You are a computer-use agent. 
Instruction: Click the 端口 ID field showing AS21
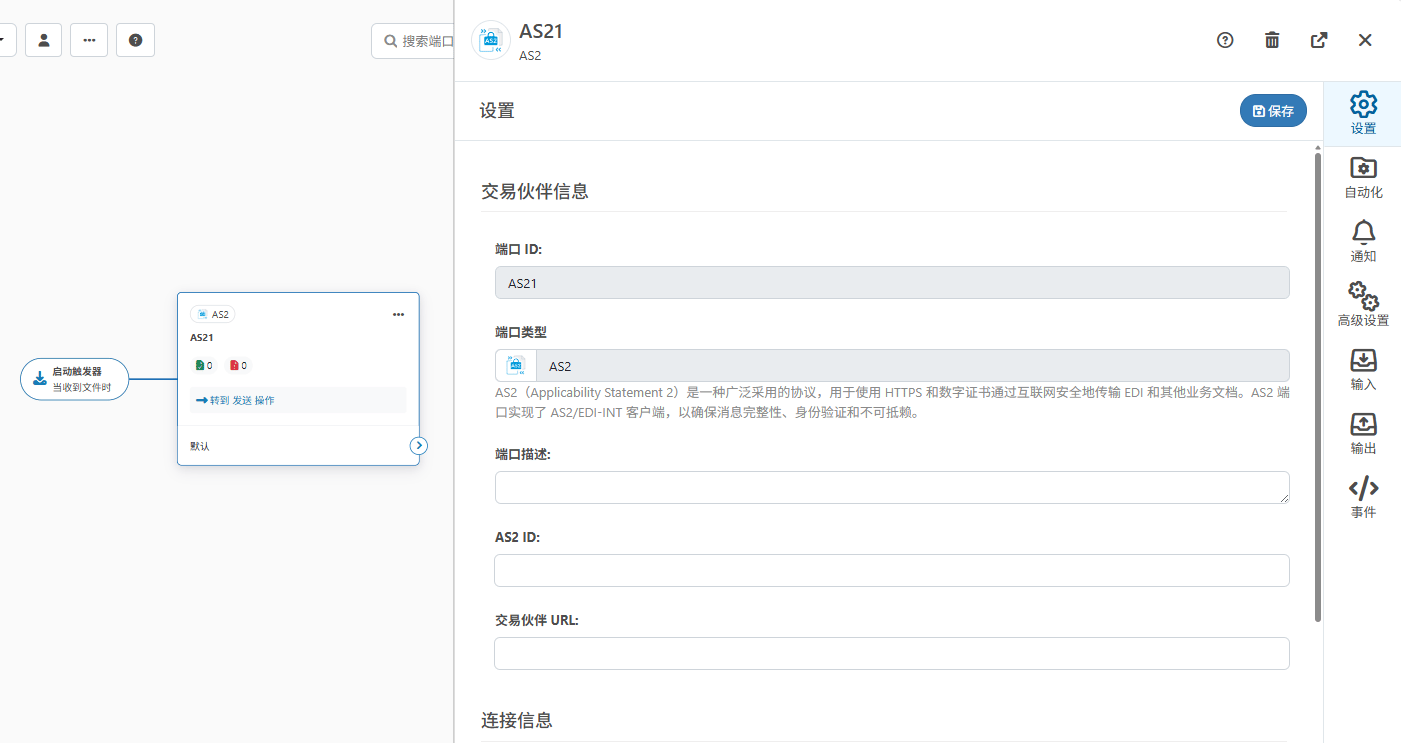click(892, 283)
